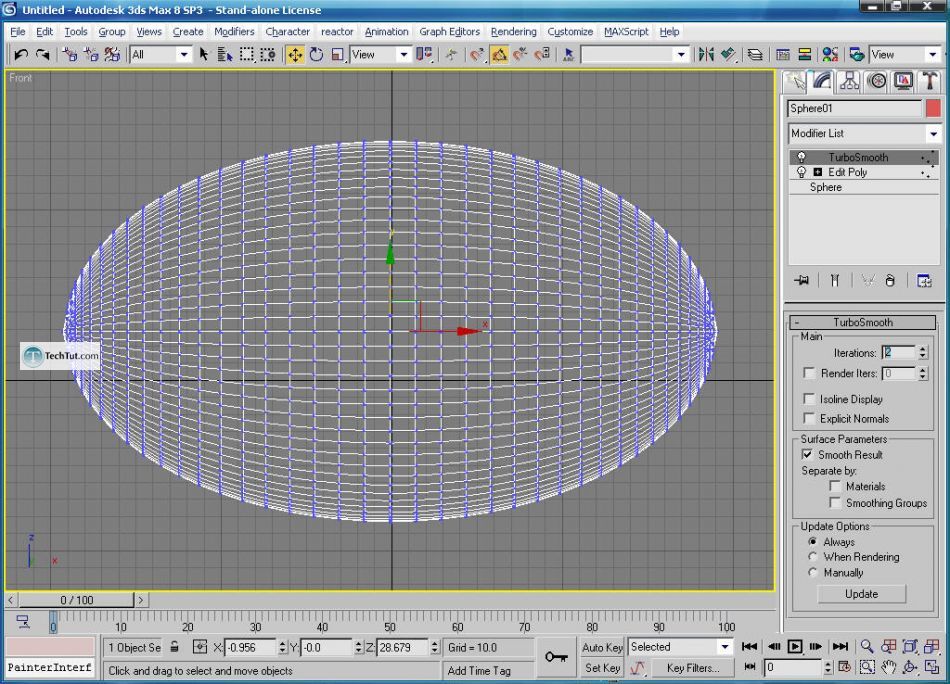Click the Key Filters button
Screen dimensions: 950x684
692,668
